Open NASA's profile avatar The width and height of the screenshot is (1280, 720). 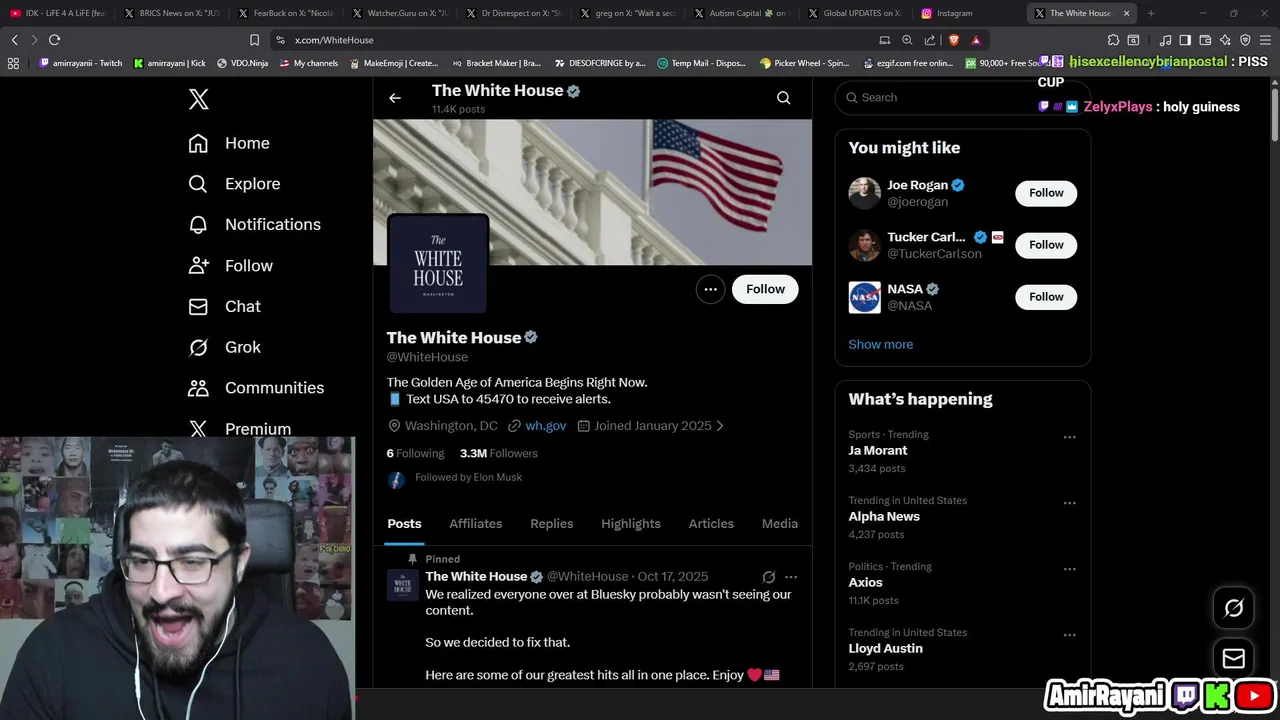(865, 297)
